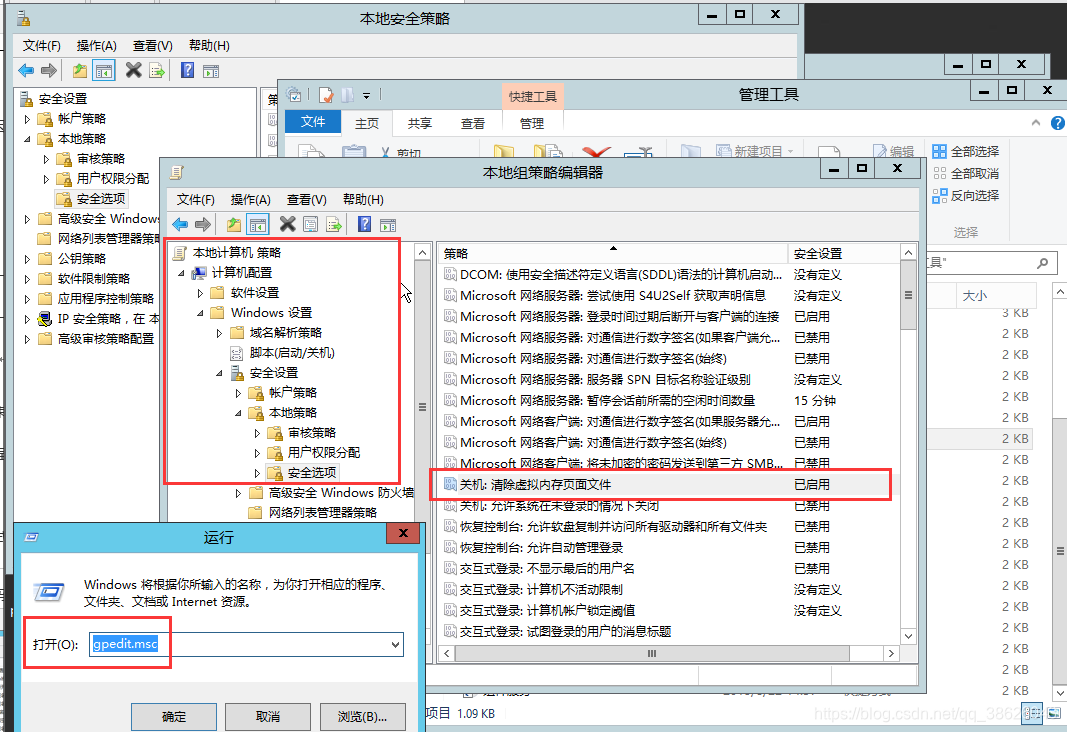Click Properties icon in Group Policy Editor toolbar
The width and height of the screenshot is (1067, 732).
[310, 224]
